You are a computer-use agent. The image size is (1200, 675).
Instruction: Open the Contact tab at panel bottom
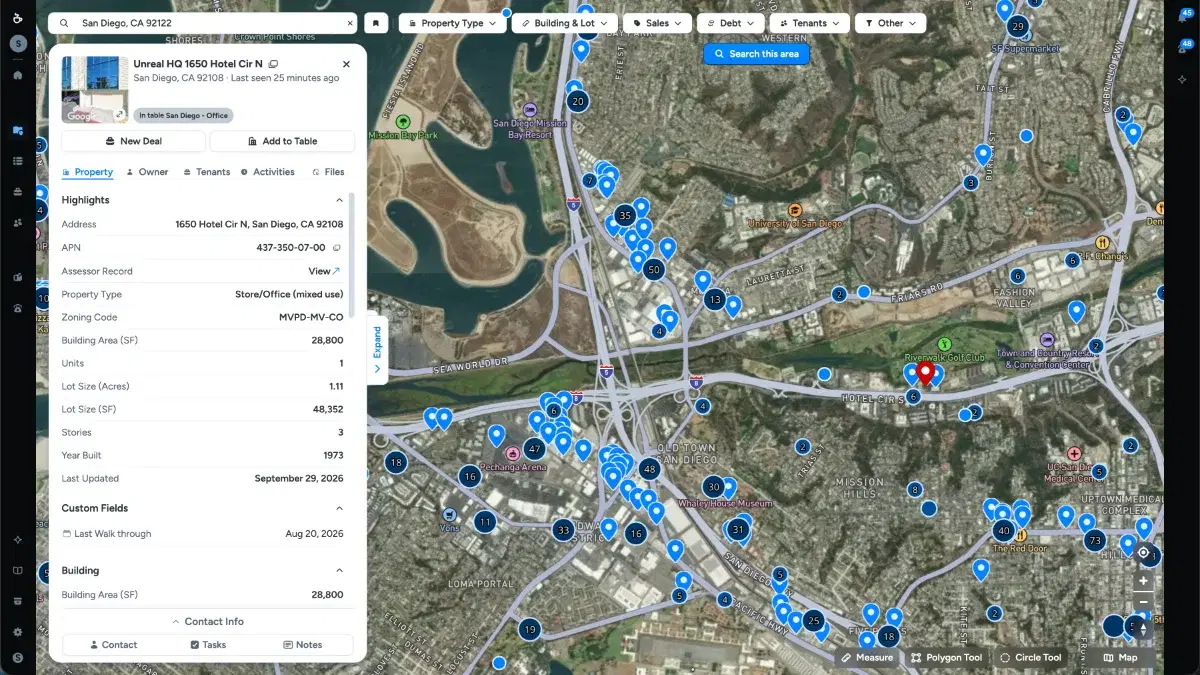[112, 645]
